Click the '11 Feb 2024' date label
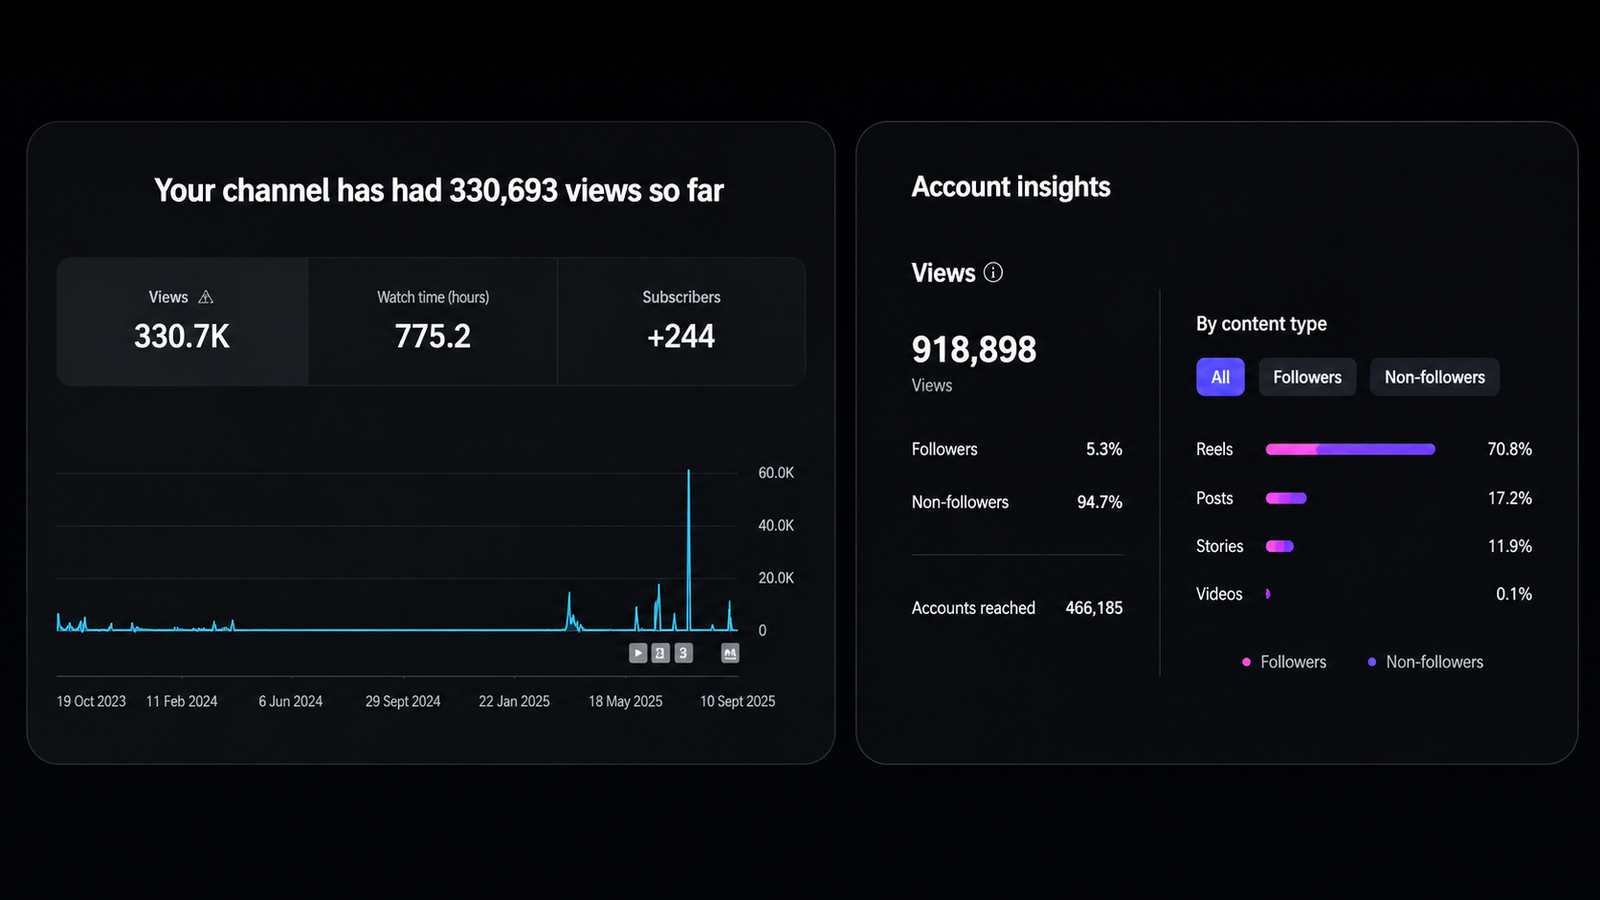Screen dimensions: 1600x900 tap(181, 701)
